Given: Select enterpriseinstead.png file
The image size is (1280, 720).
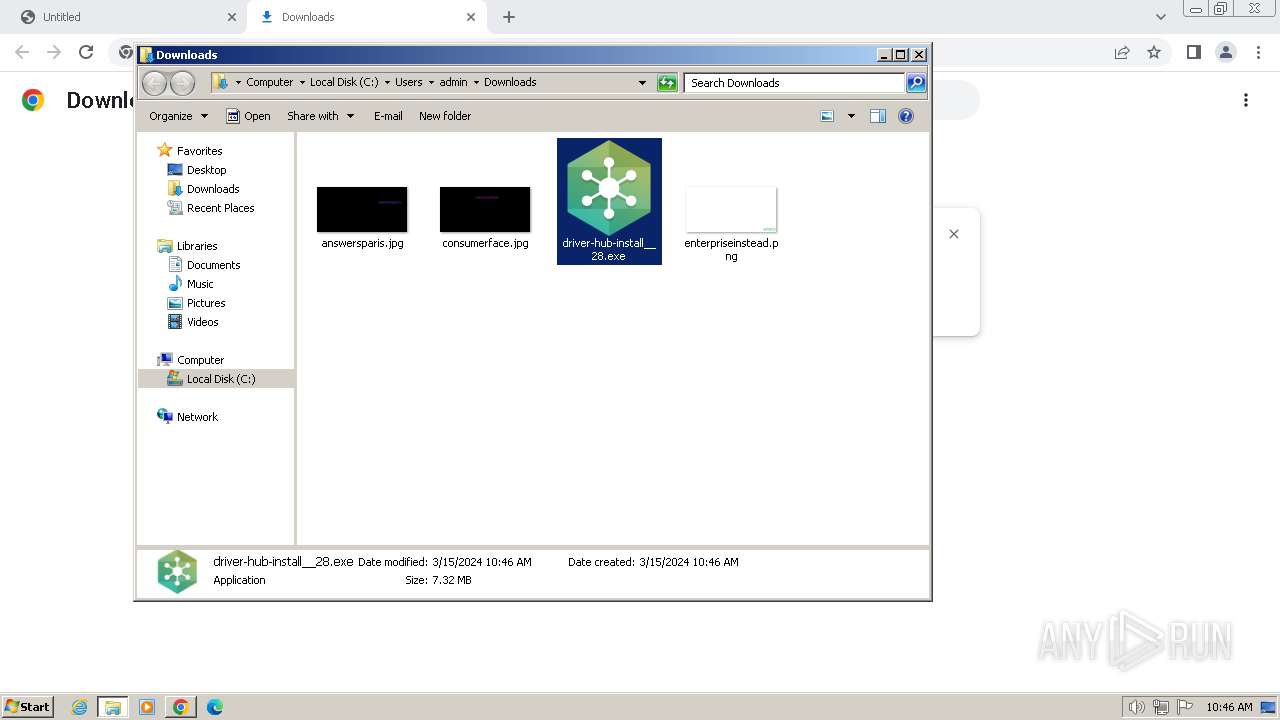Looking at the screenshot, I should point(731,224).
